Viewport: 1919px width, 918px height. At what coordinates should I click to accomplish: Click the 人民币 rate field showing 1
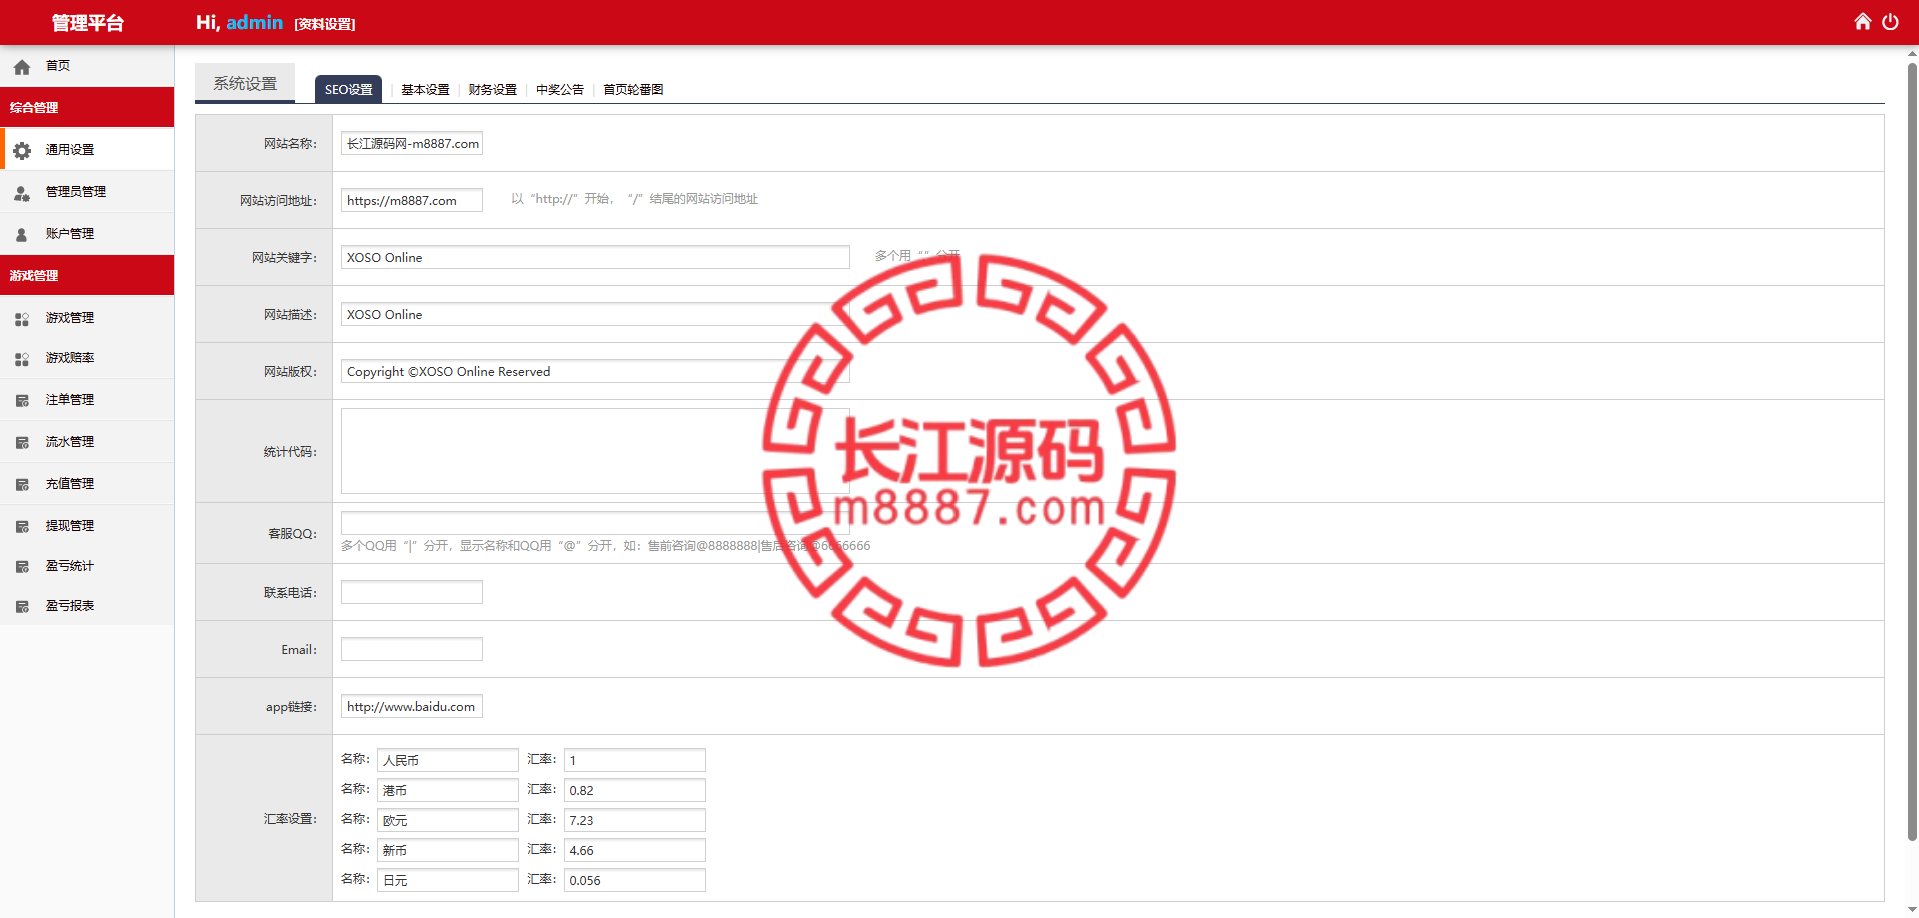click(635, 760)
